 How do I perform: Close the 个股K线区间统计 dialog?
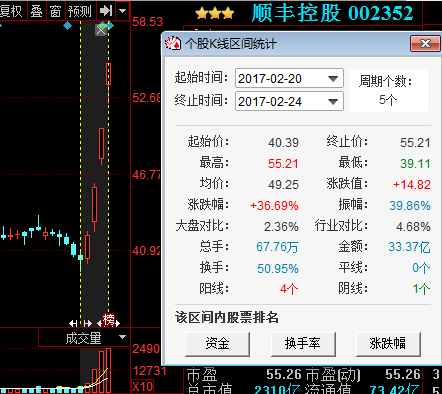click(x=425, y=44)
